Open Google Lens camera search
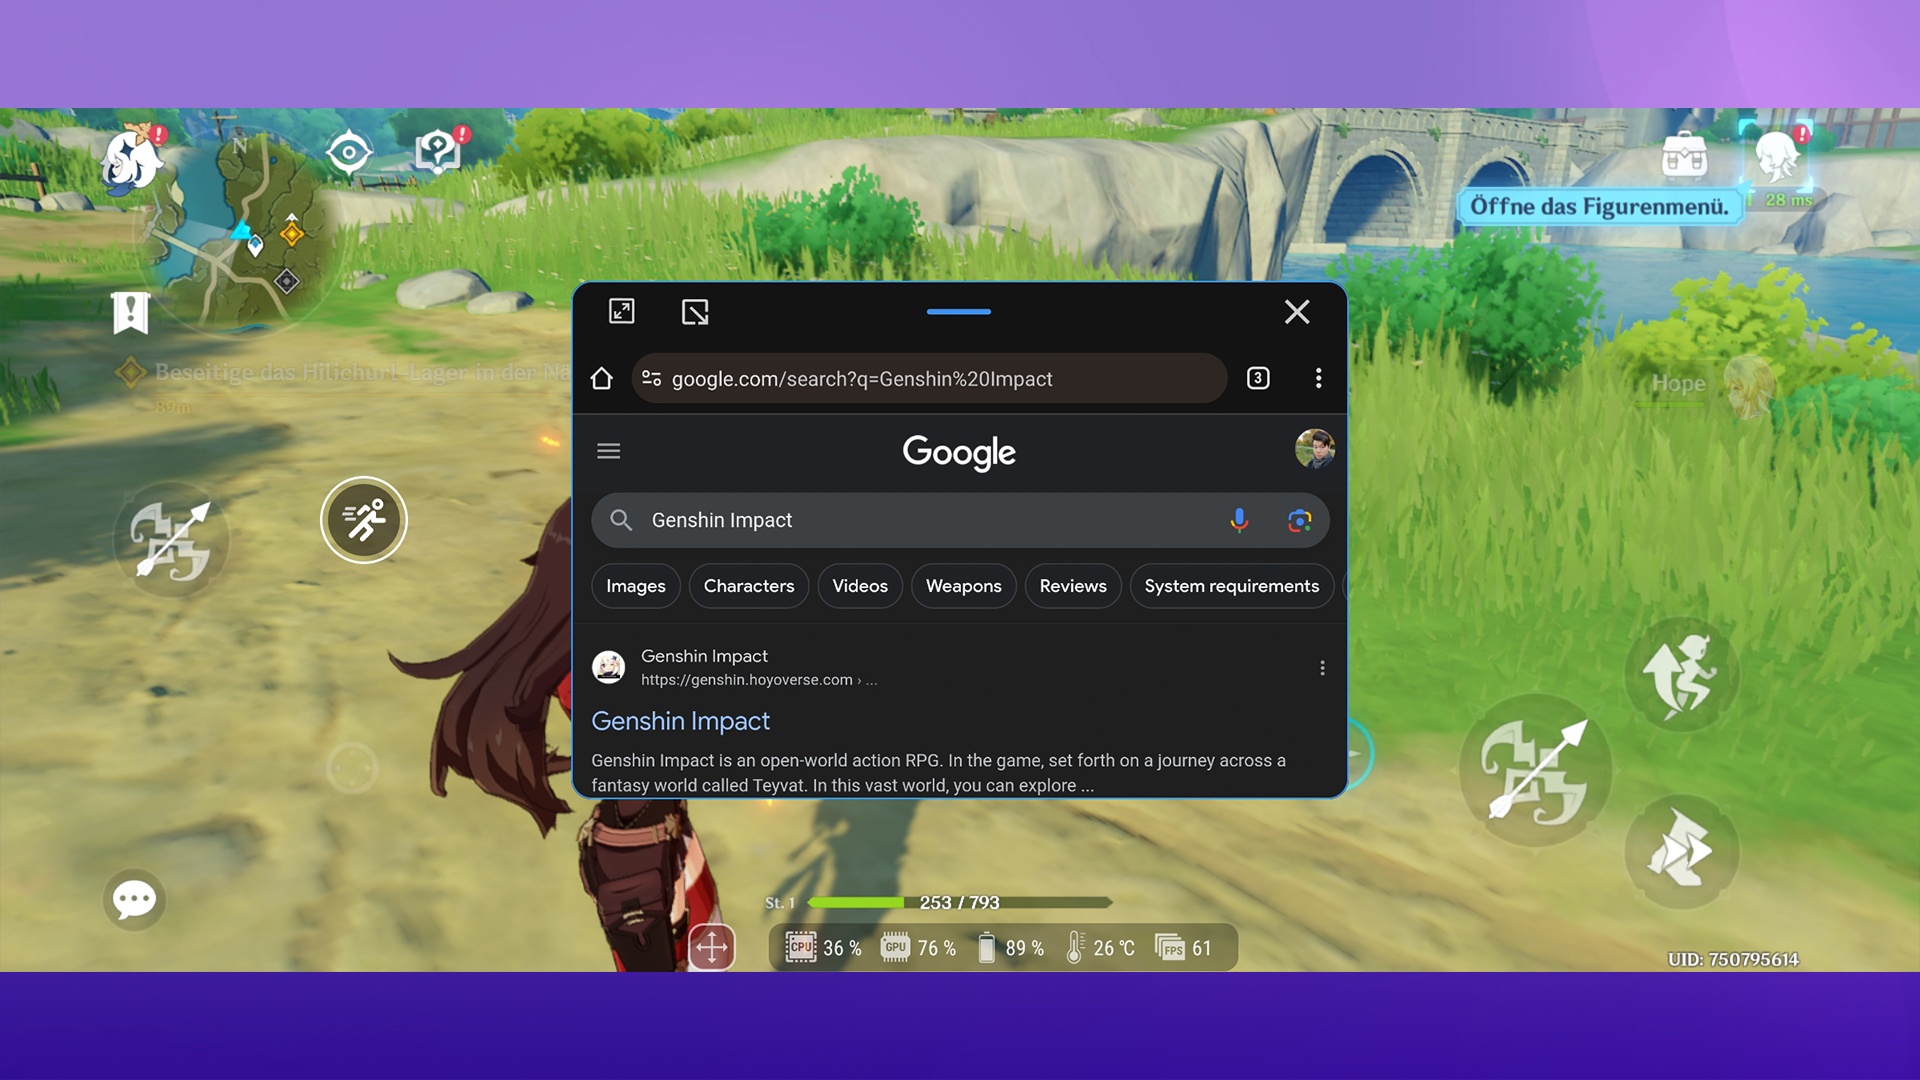This screenshot has width=1920, height=1080. click(x=1299, y=520)
